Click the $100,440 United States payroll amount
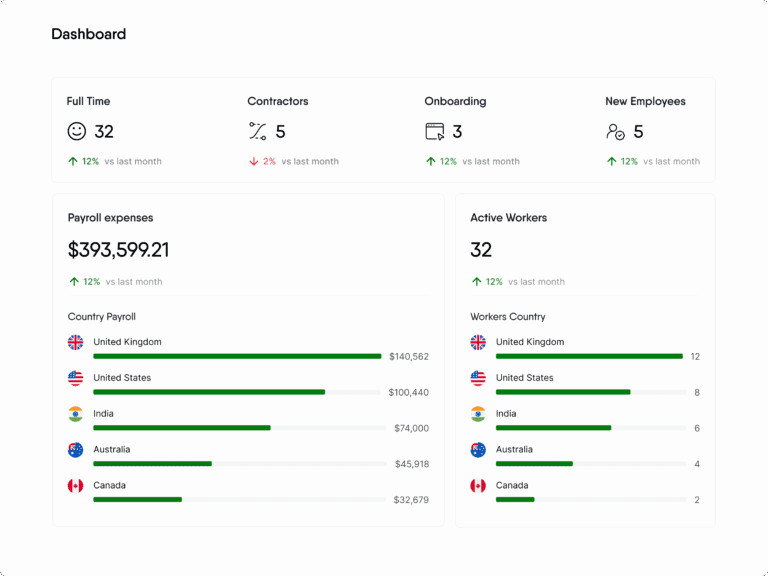Image resolution: width=768 pixels, height=576 pixels. [x=408, y=392]
